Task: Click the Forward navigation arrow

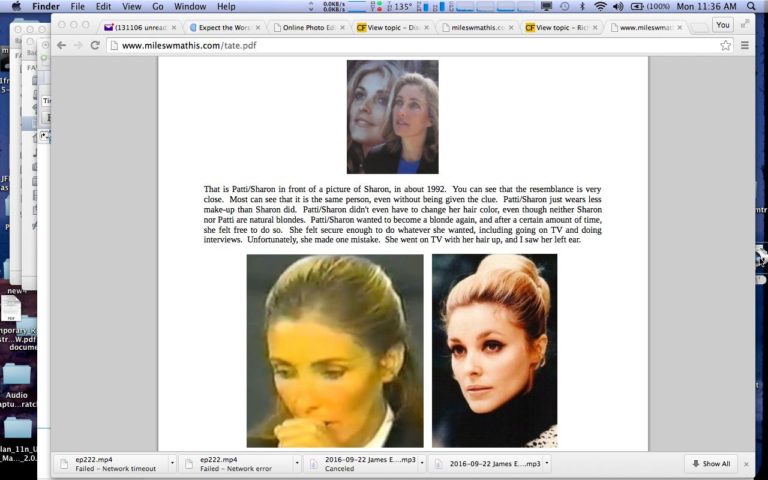Action: pos(78,45)
